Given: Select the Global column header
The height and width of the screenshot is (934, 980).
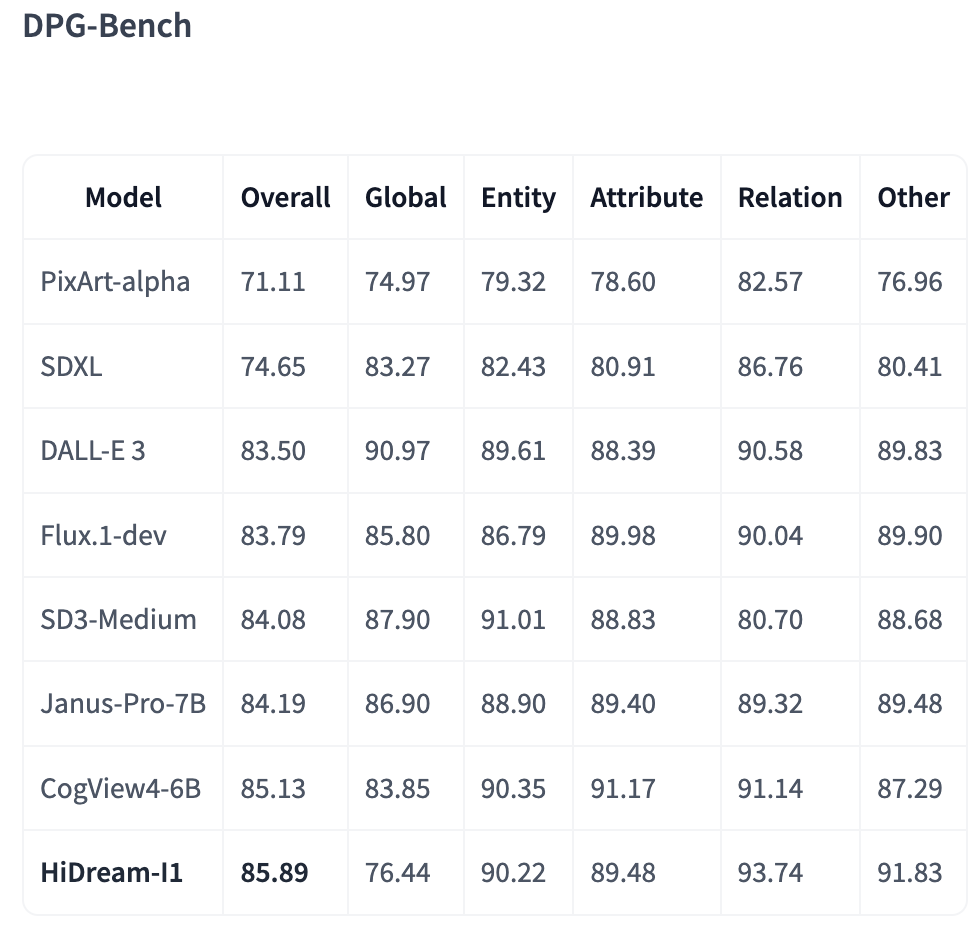Looking at the screenshot, I should tap(405, 197).
